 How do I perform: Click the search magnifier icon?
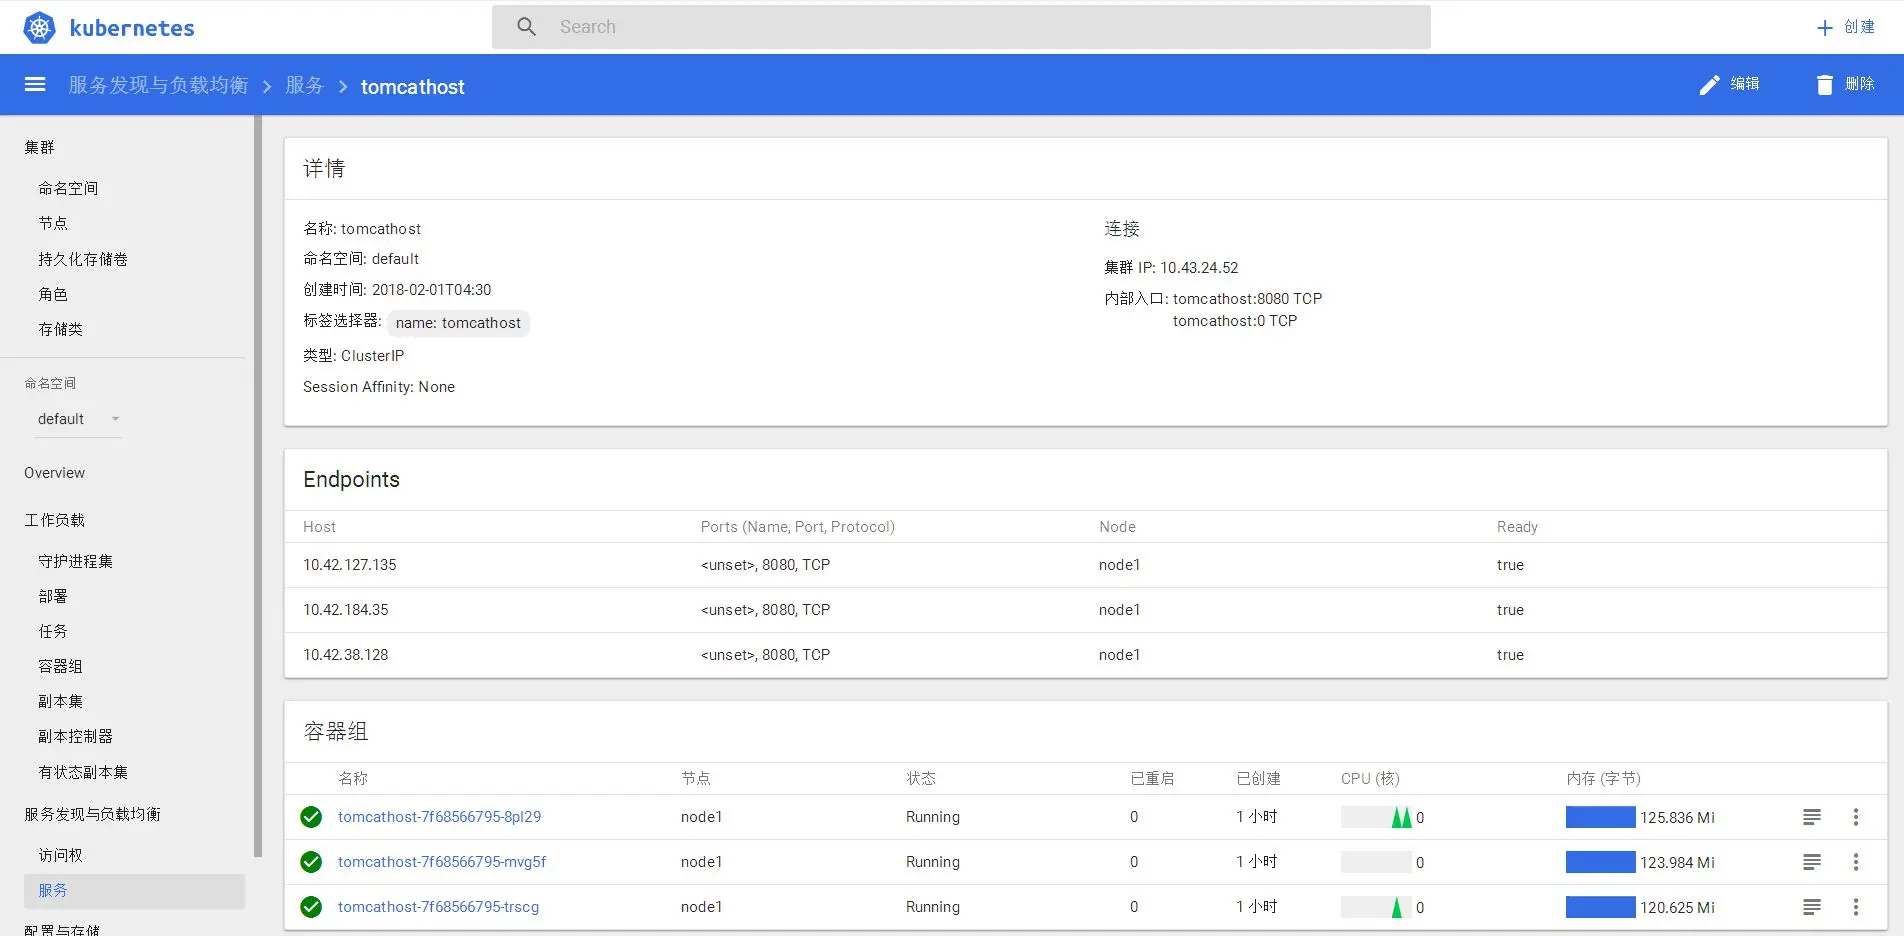[x=526, y=27]
